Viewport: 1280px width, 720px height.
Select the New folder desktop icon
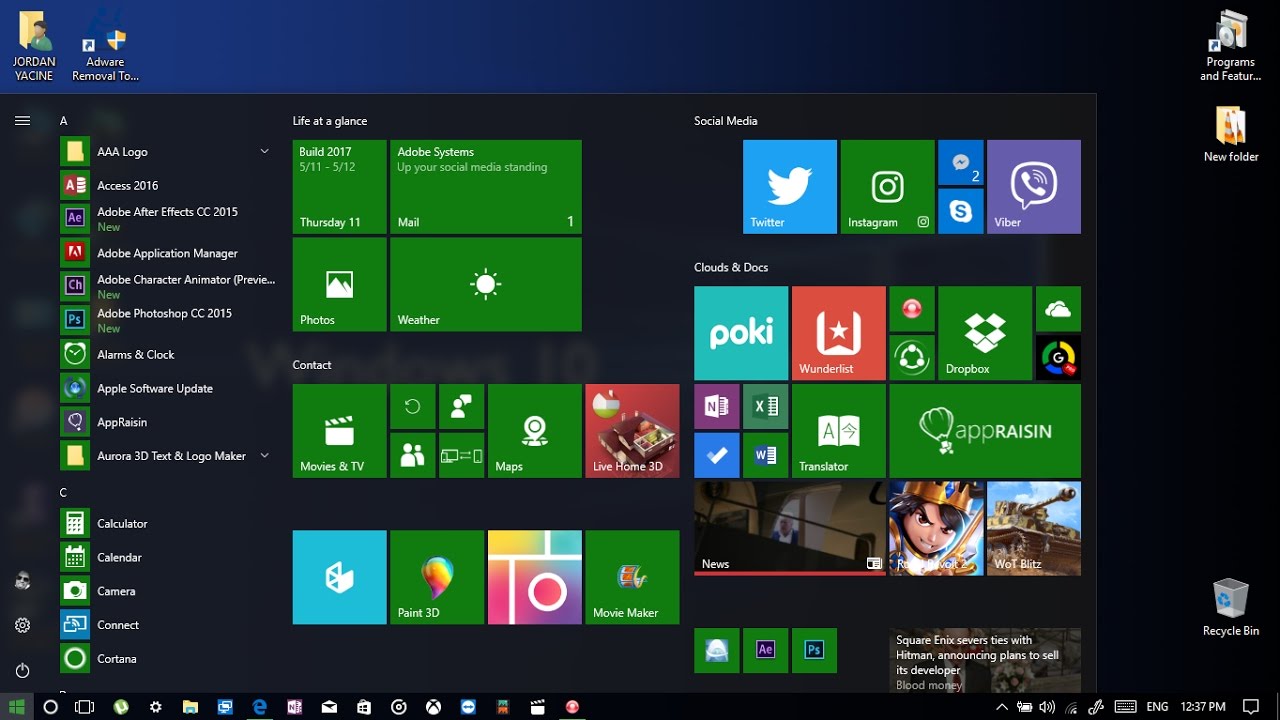click(1231, 134)
